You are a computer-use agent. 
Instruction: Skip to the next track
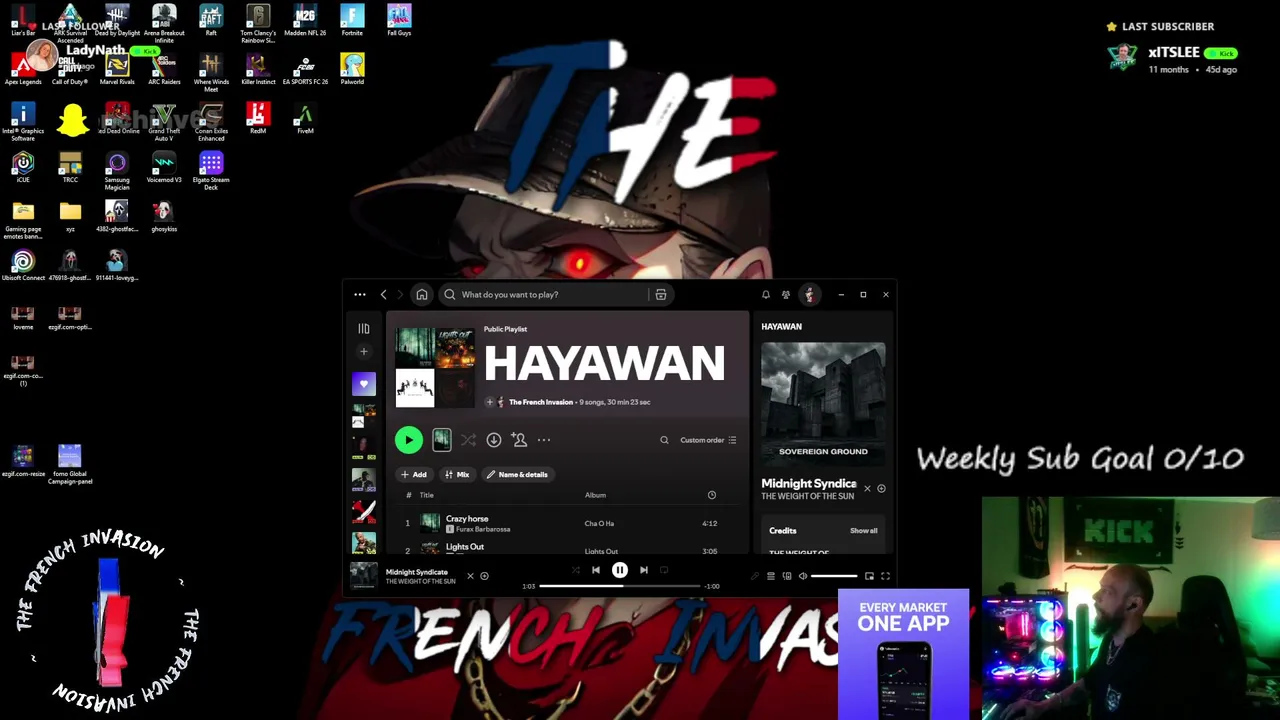coord(644,570)
